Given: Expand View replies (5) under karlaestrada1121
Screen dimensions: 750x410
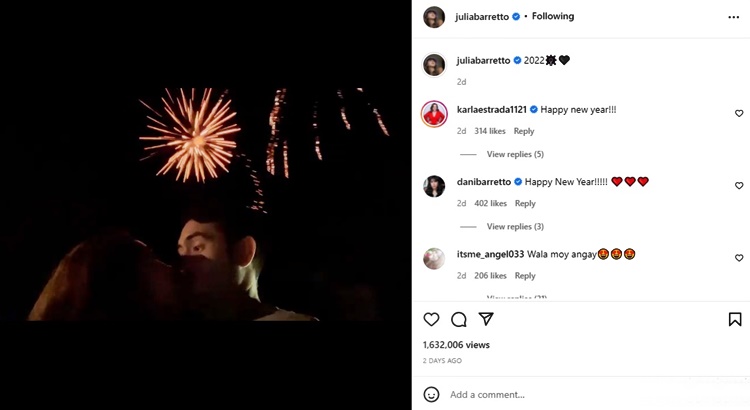Looking at the screenshot, I should pyautogui.click(x=514, y=154).
